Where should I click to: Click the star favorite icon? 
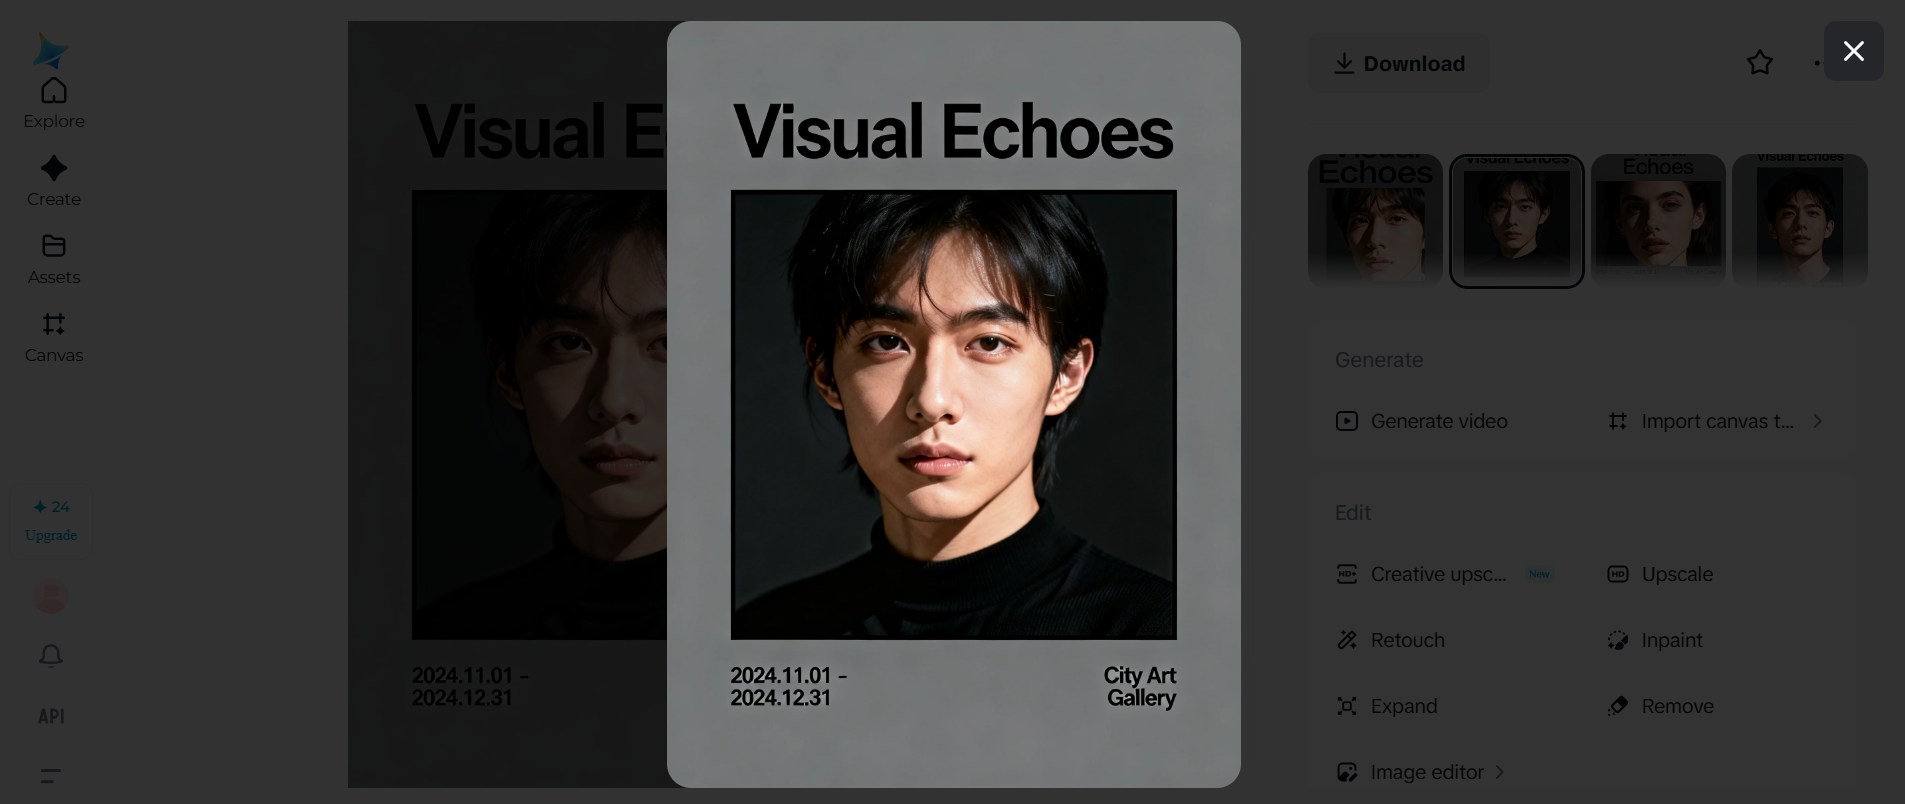click(x=1760, y=63)
